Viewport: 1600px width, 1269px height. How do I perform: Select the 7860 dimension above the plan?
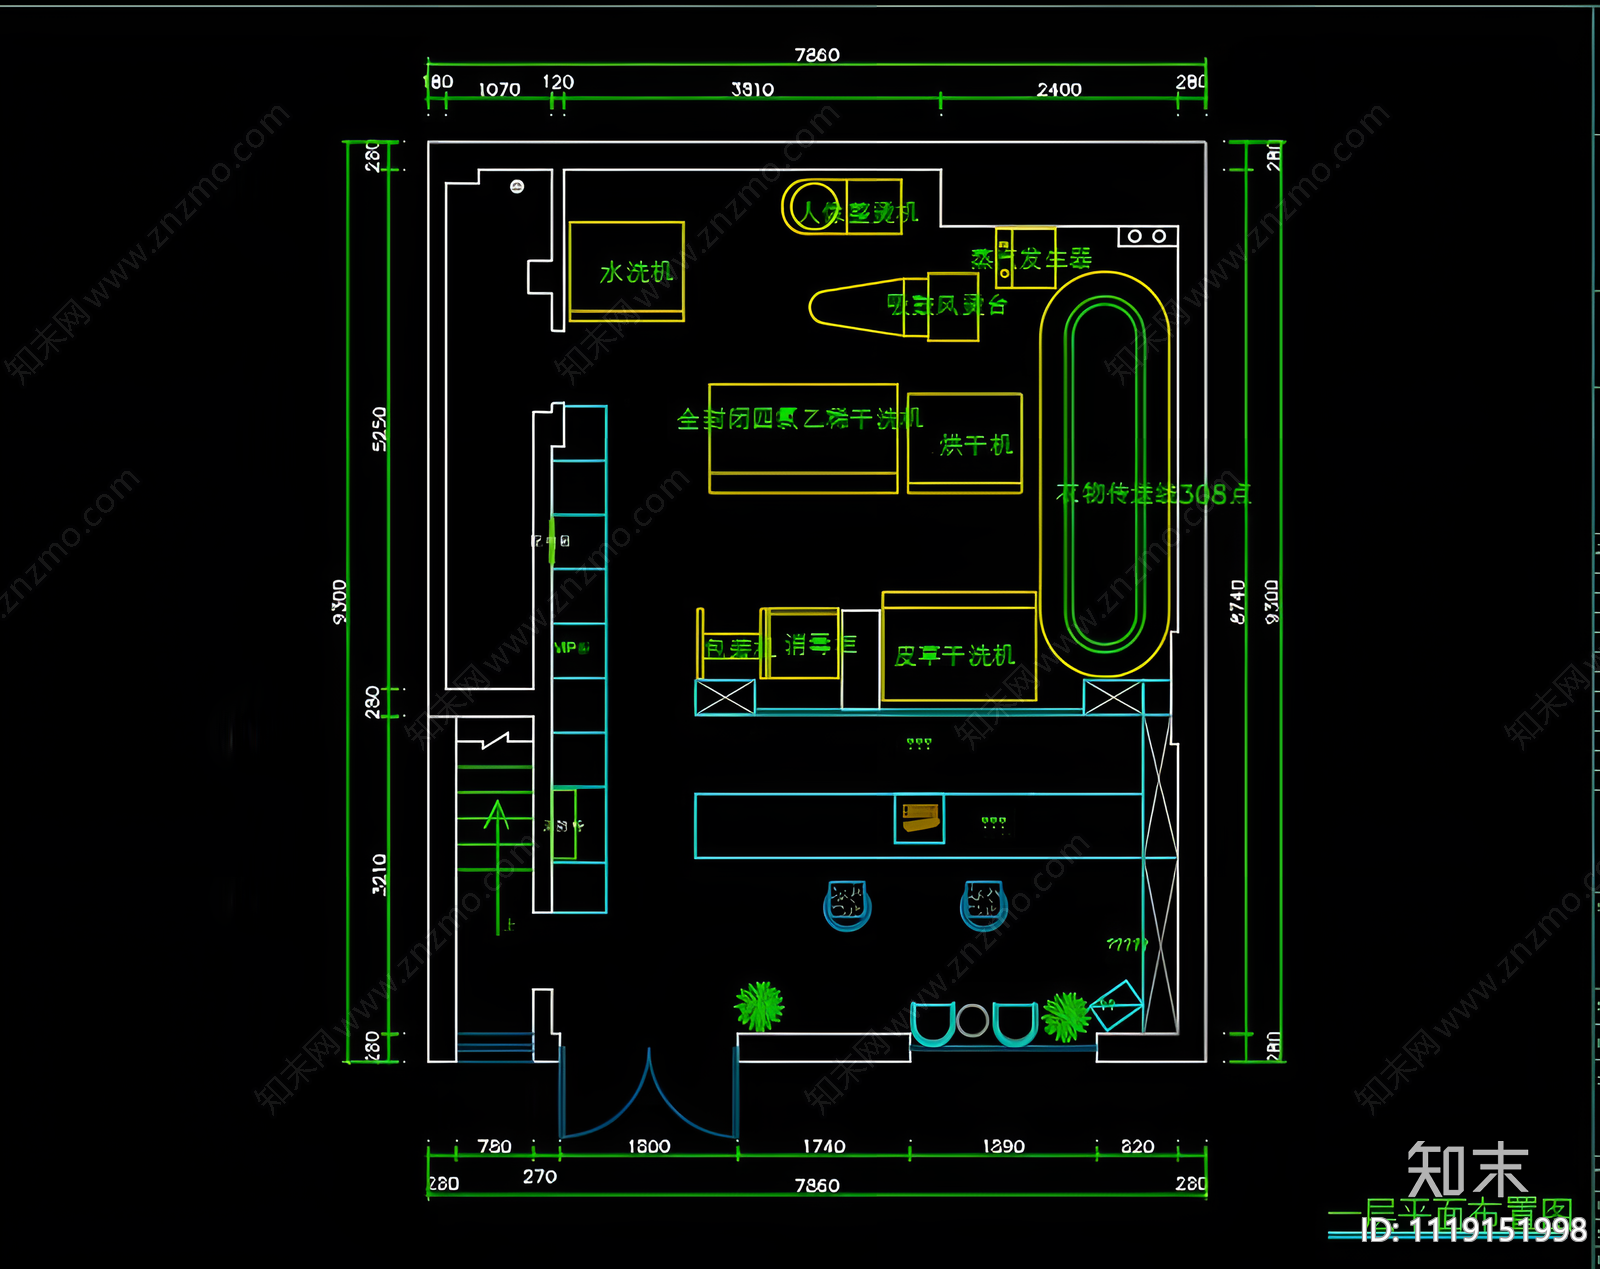(817, 55)
